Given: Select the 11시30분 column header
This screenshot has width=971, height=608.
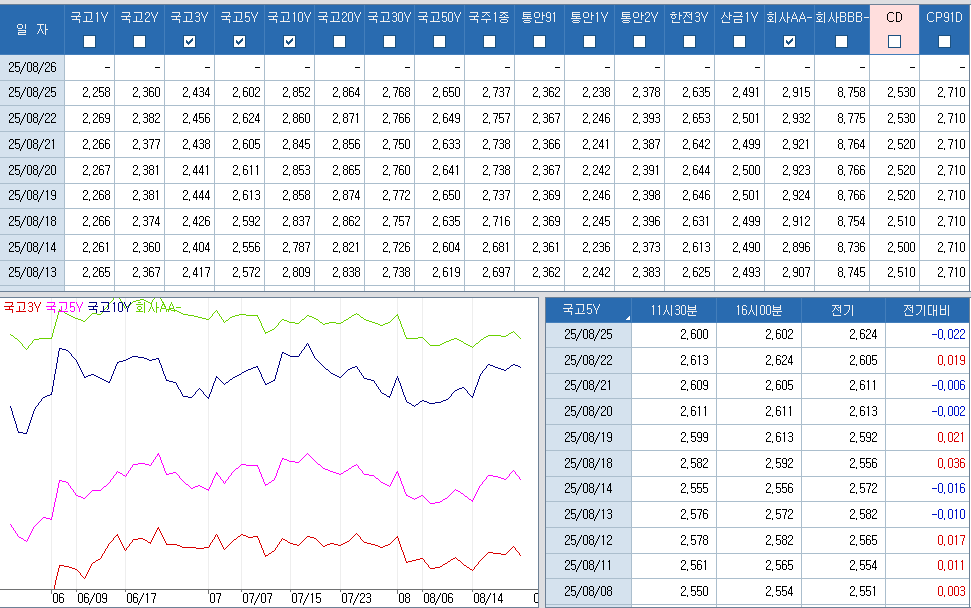Looking at the screenshot, I should (674, 310).
